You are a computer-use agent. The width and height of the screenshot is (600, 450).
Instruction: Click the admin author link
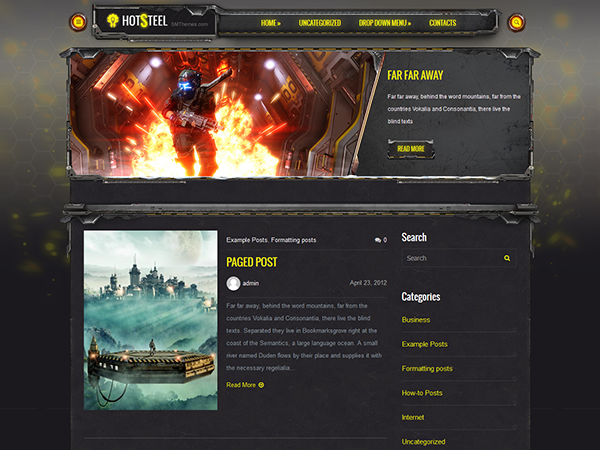tap(251, 284)
